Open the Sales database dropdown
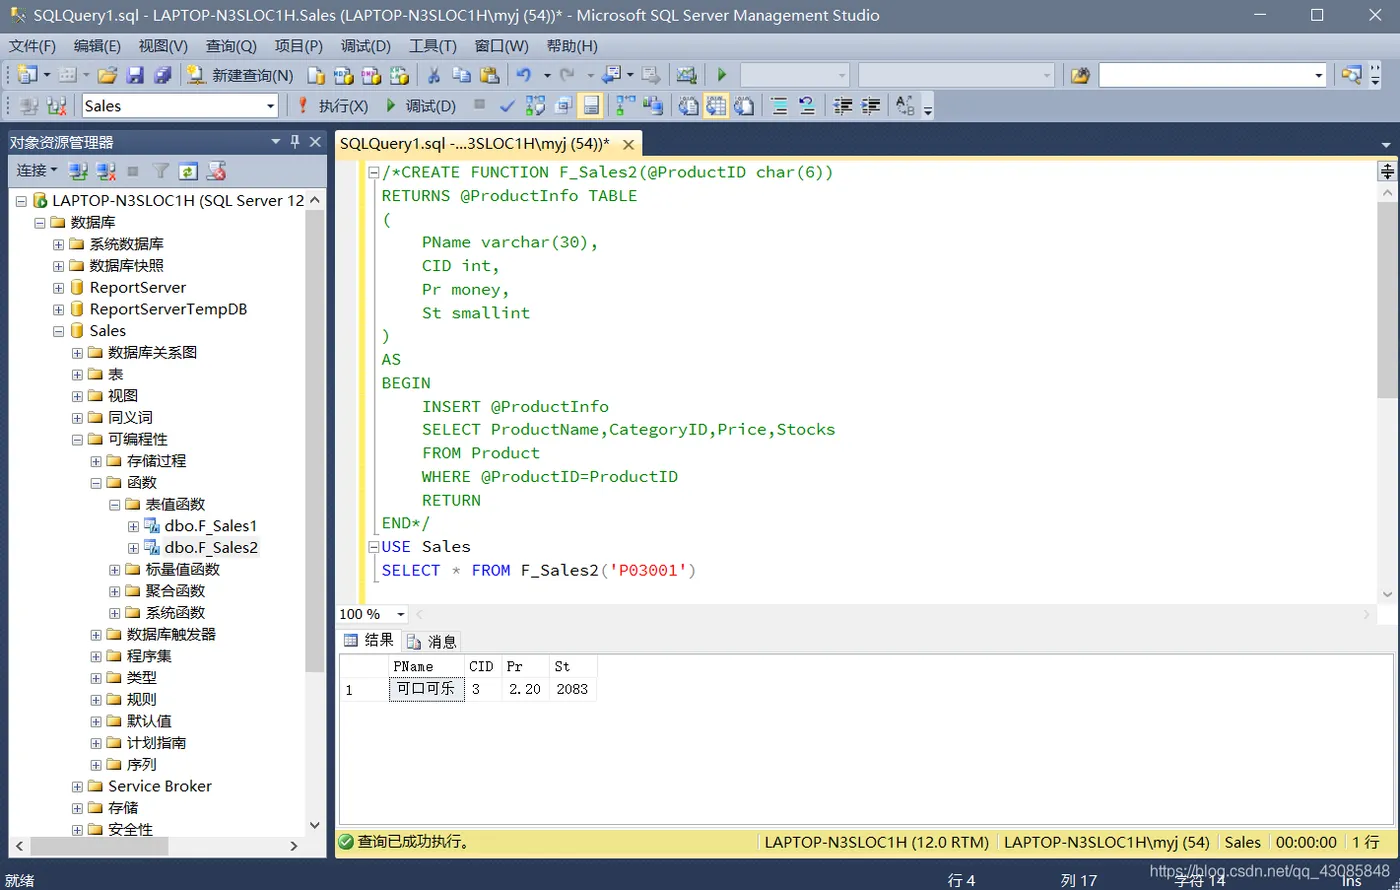 (x=270, y=106)
